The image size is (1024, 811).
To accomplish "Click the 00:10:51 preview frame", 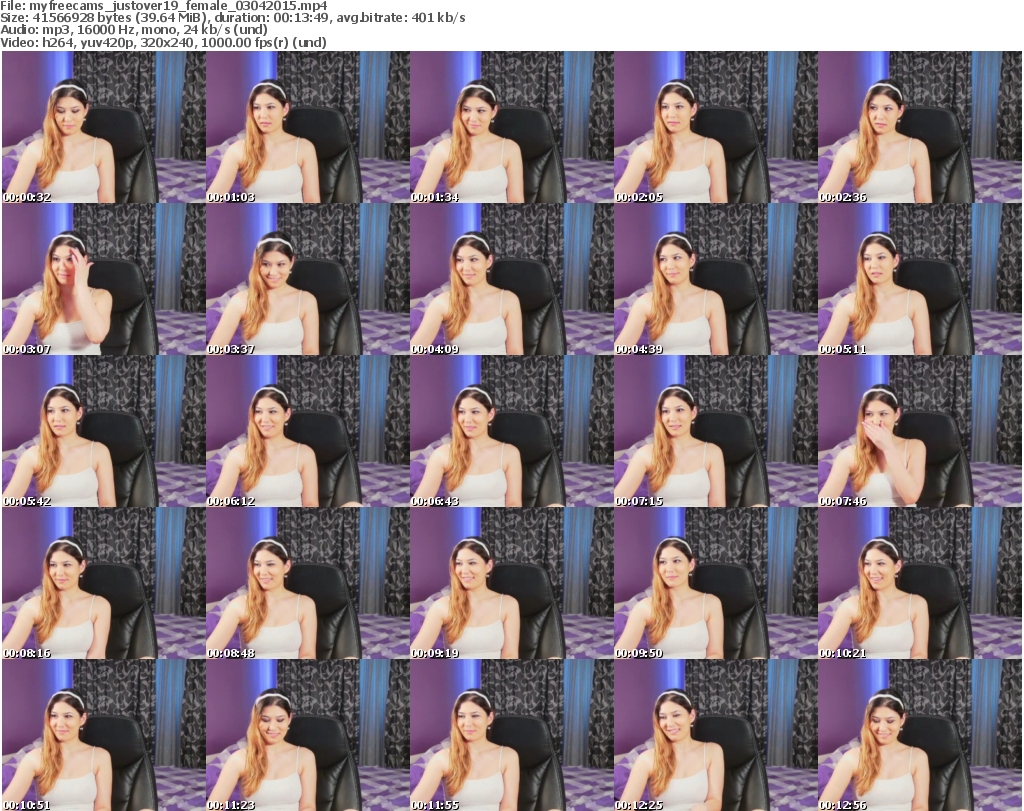I will coord(104,735).
